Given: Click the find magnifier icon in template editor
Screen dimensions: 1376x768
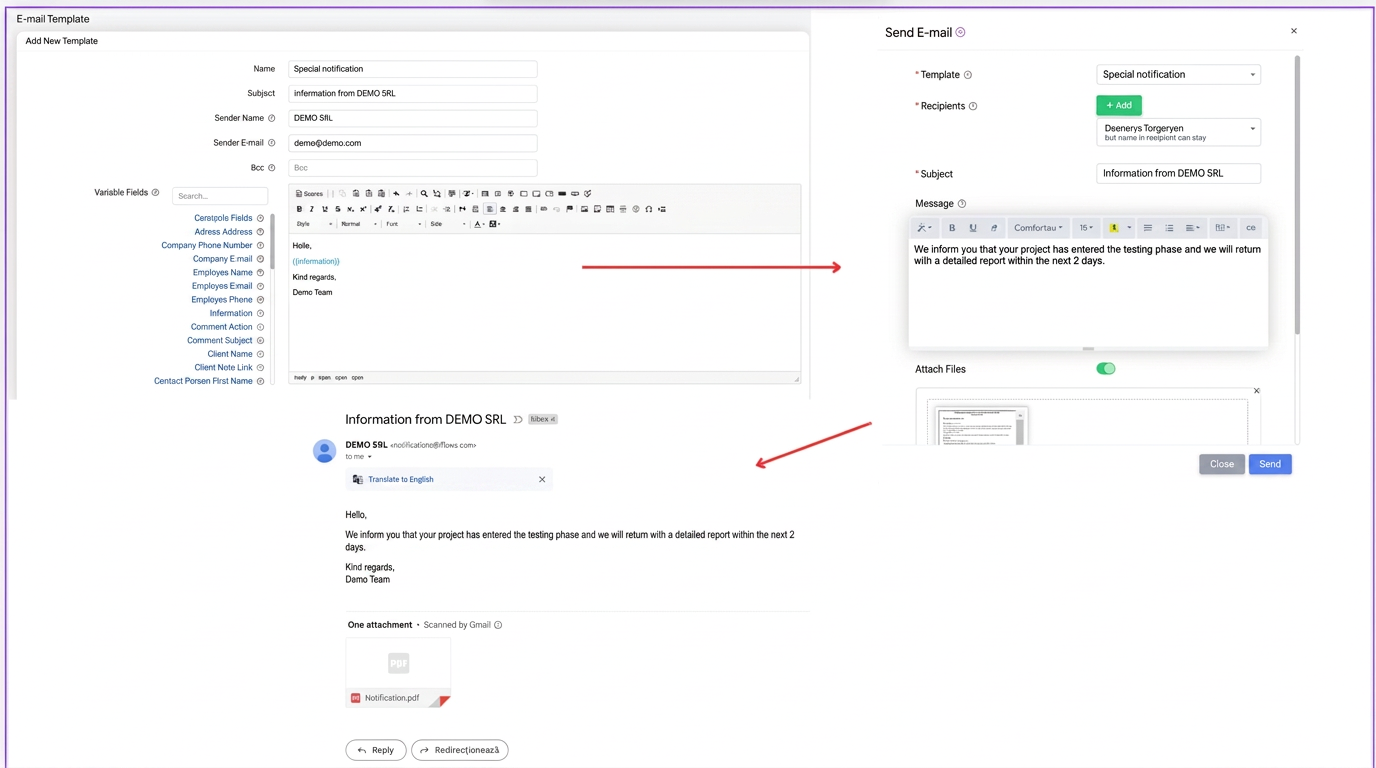Looking at the screenshot, I should [x=424, y=194].
